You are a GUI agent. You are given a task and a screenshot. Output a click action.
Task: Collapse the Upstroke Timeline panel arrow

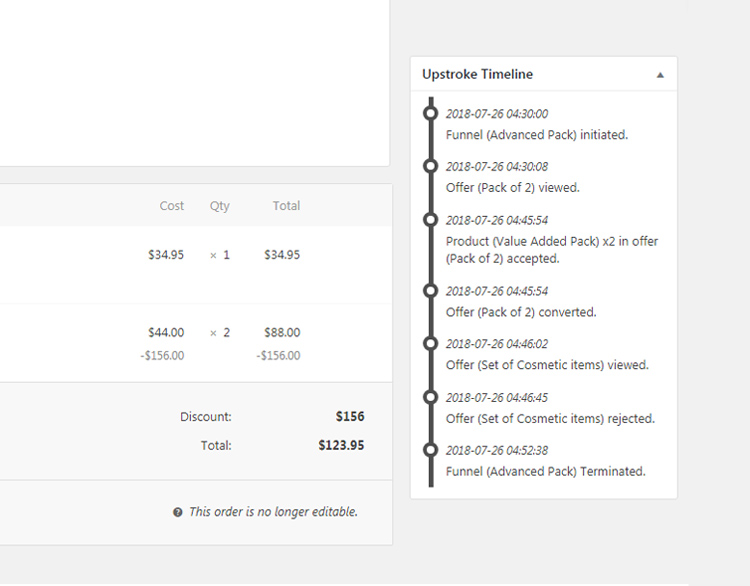point(660,75)
